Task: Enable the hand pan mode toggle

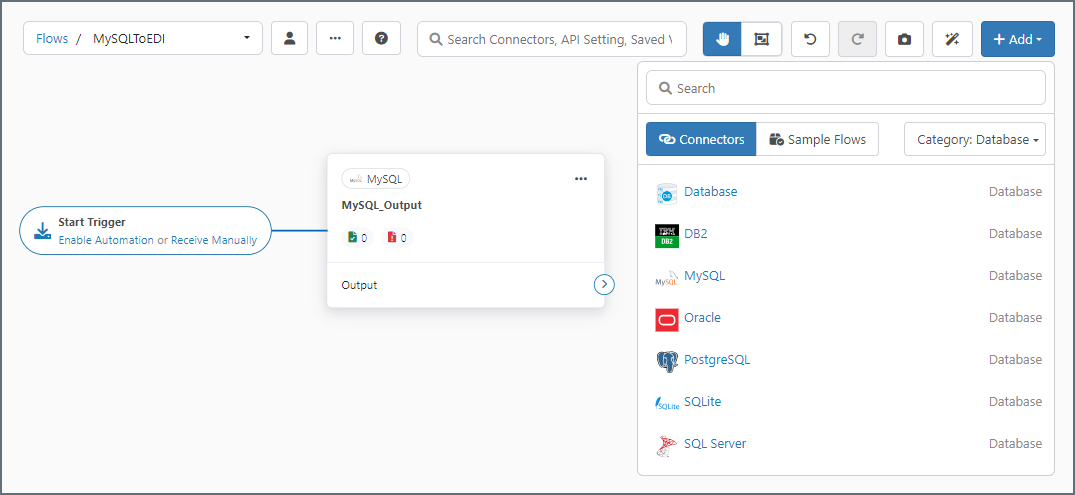Action: click(x=722, y=39)
